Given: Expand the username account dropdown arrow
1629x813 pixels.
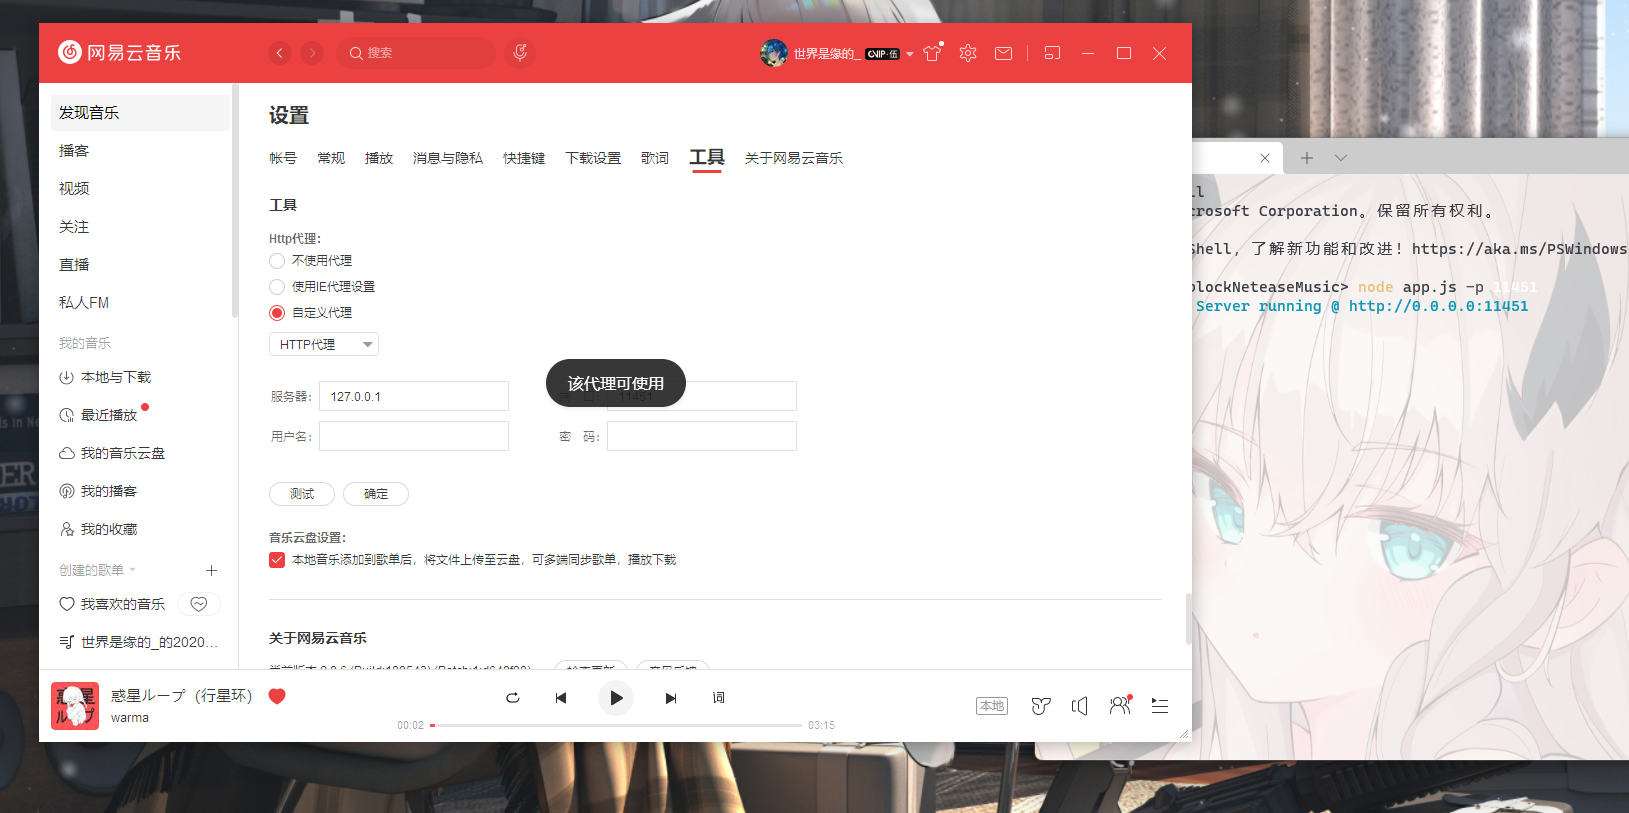Looking at the screenshot, I should (x=910, y=54).
